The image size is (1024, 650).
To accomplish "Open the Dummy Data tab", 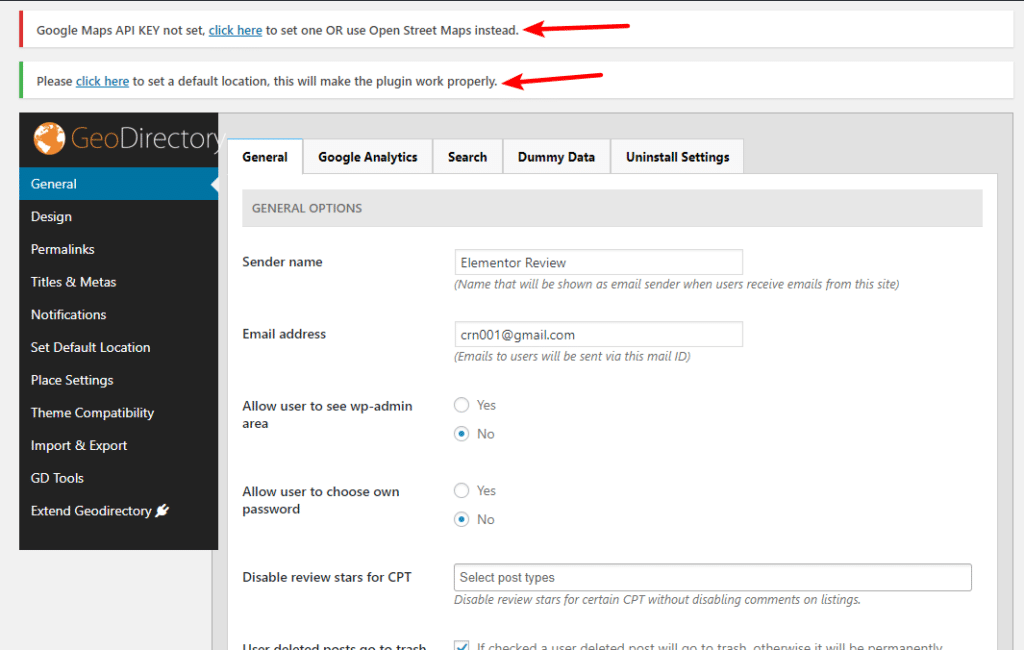I will click(x=556, y=156).
